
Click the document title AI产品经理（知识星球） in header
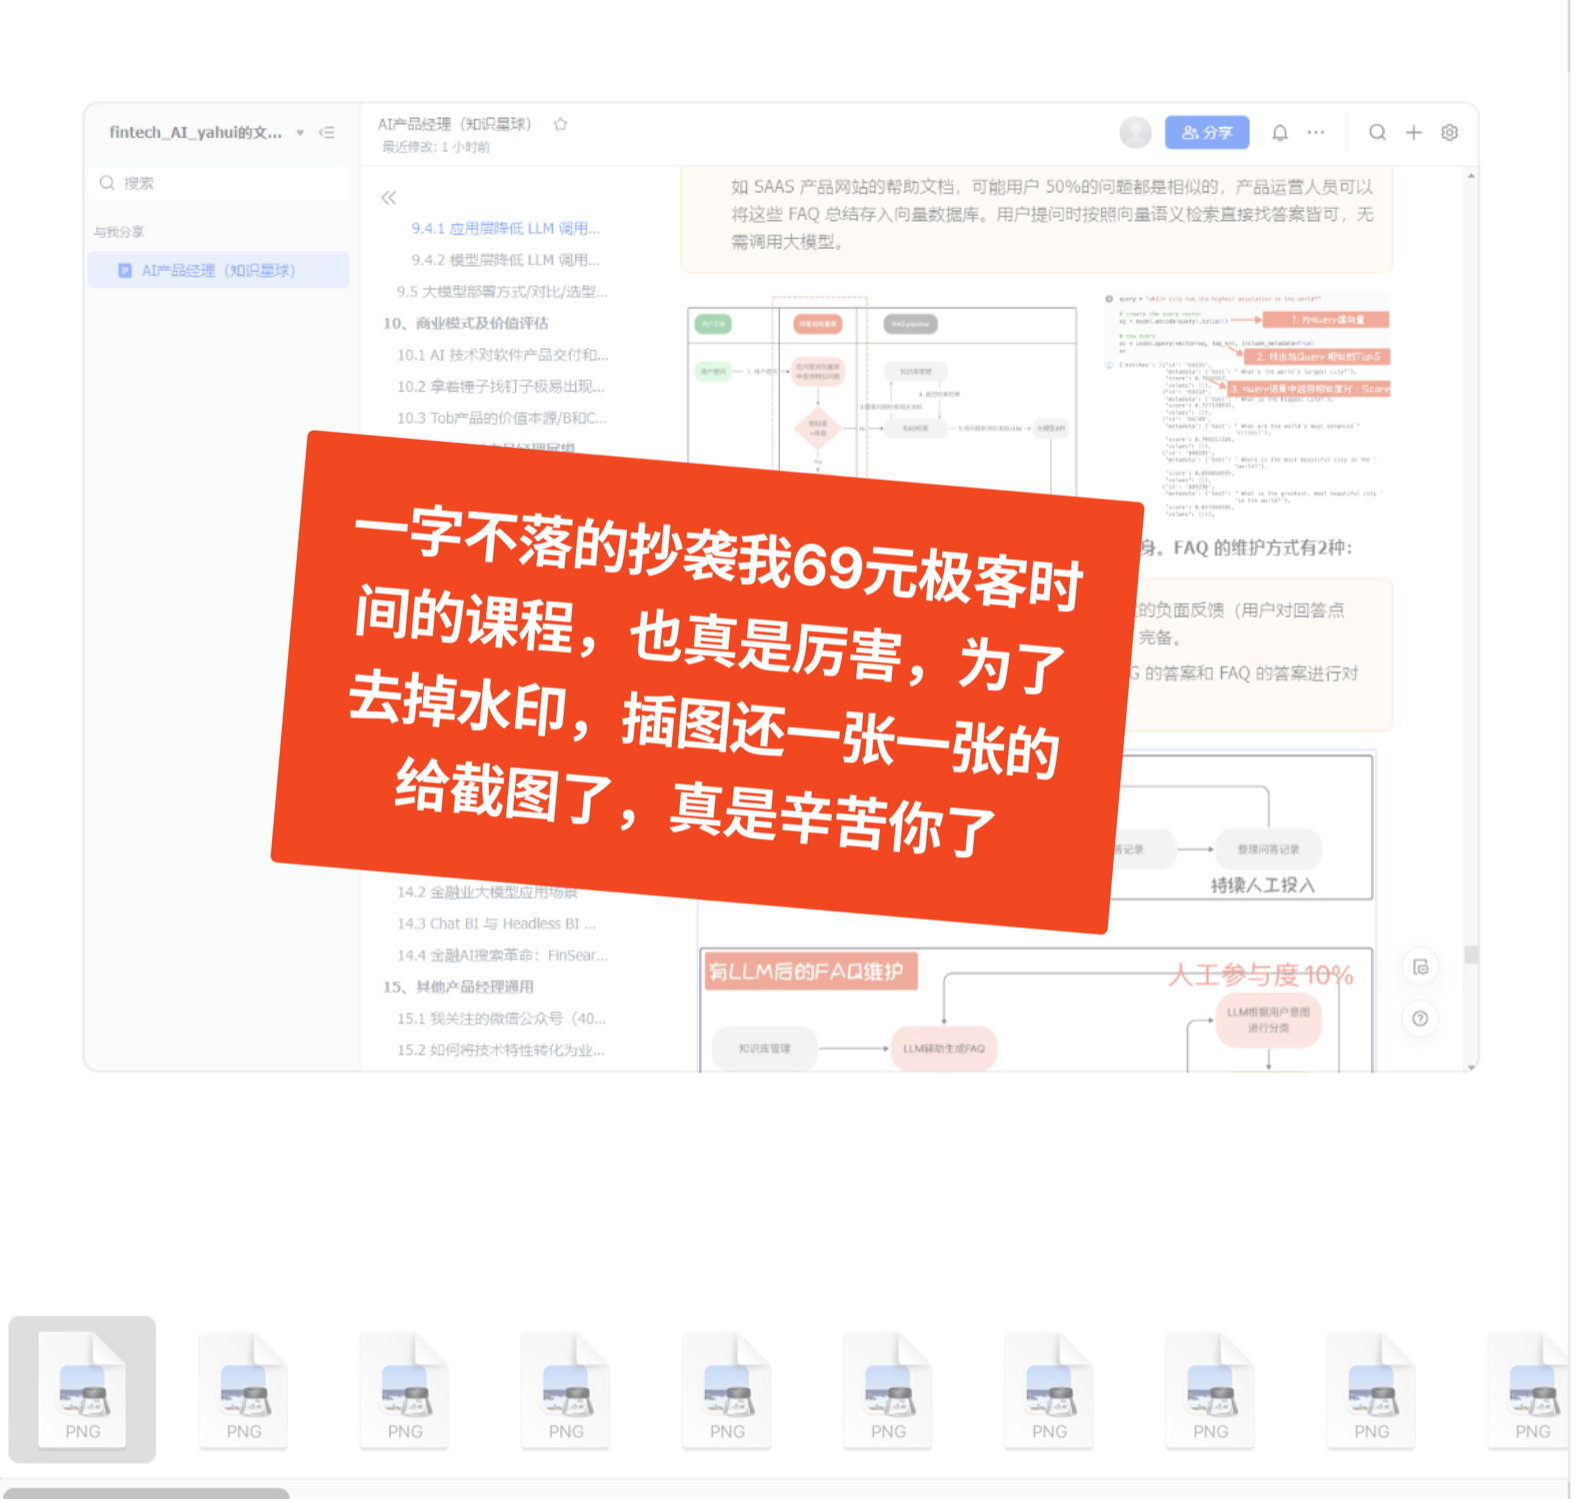coord(454,124)
